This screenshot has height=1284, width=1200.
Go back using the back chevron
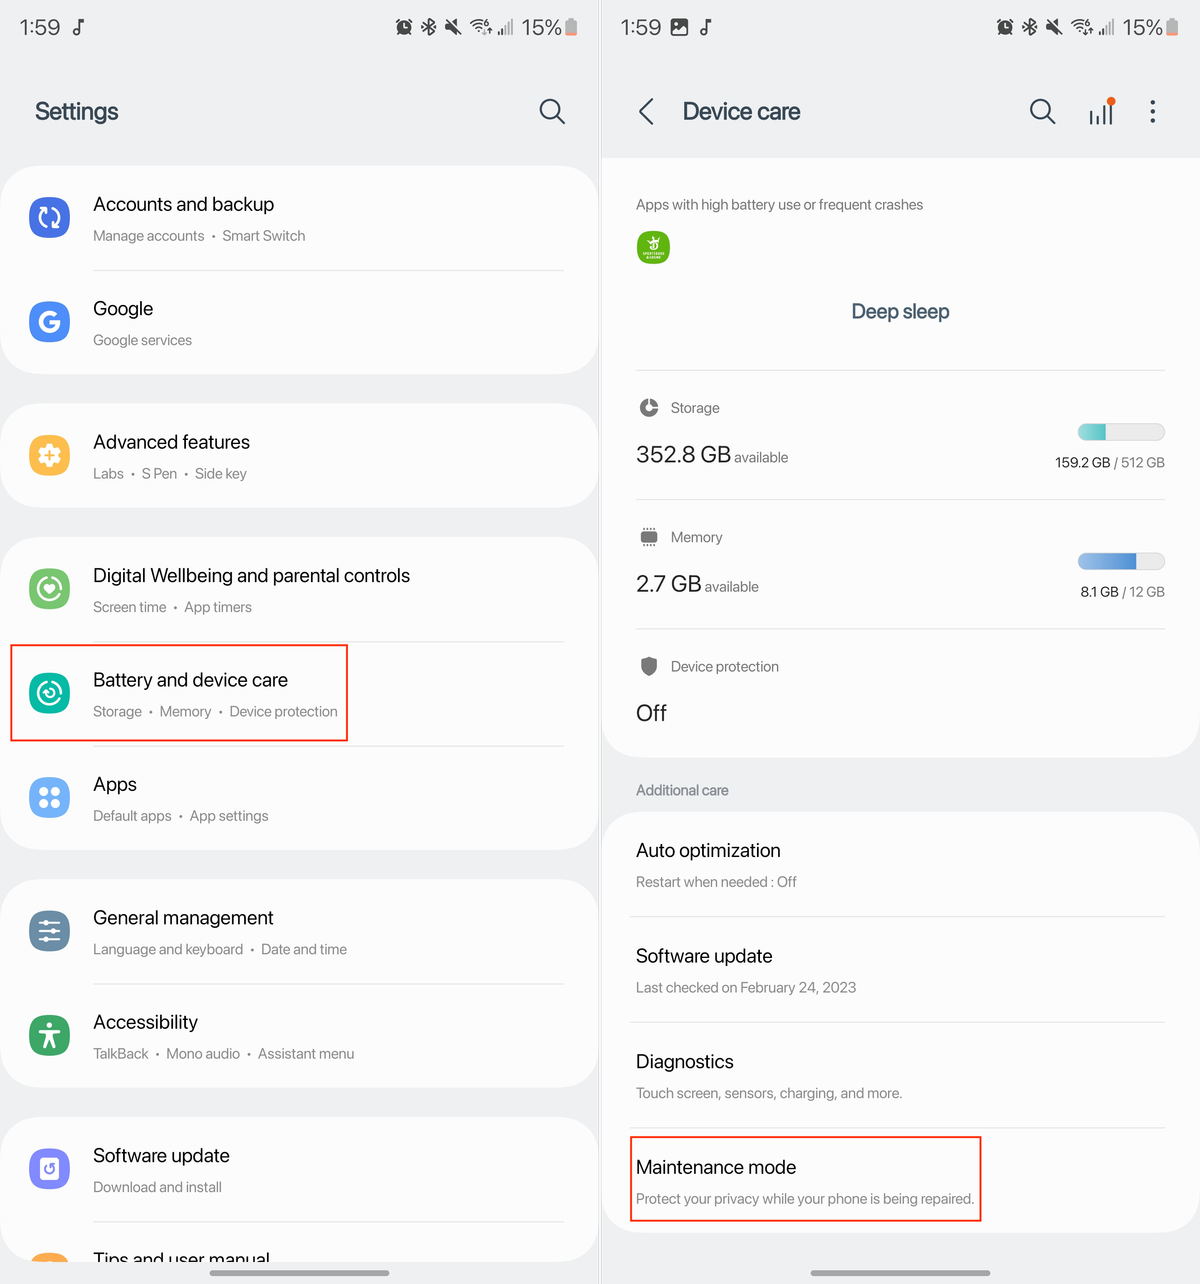(x=646, y=112)
